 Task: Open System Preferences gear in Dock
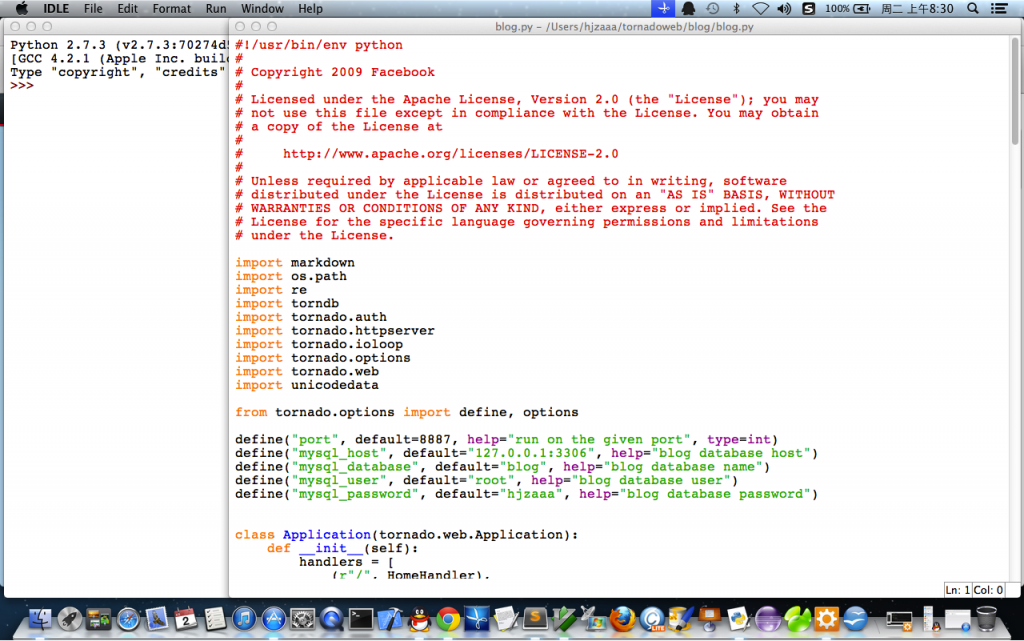click(x=302, y=619)
